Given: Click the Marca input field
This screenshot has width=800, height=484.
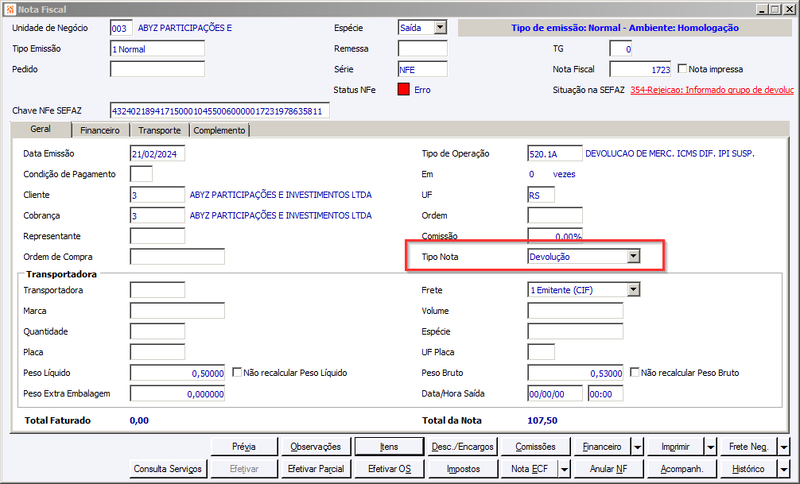Looking at the screenshot, I should (x=177, y=311).
